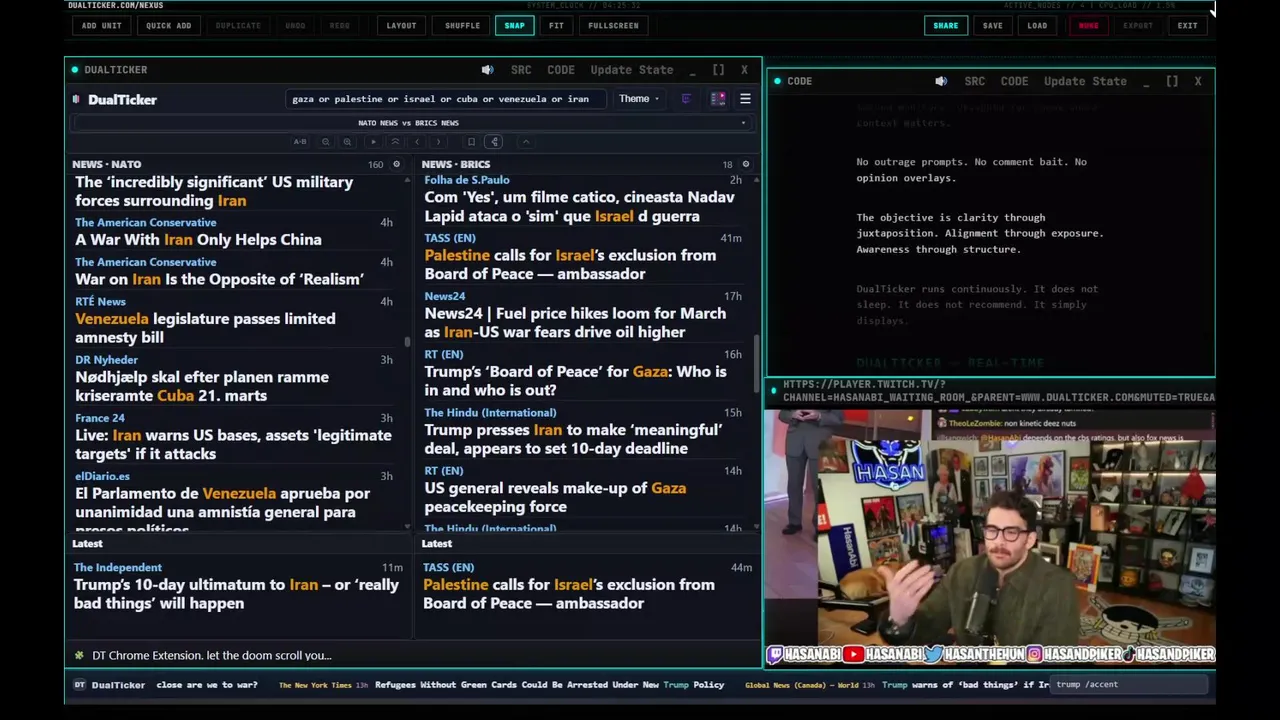Click the keyword search field with gaza query
Image resolution: width=1280 pixels, height=720 pixels.
[445, 99]
